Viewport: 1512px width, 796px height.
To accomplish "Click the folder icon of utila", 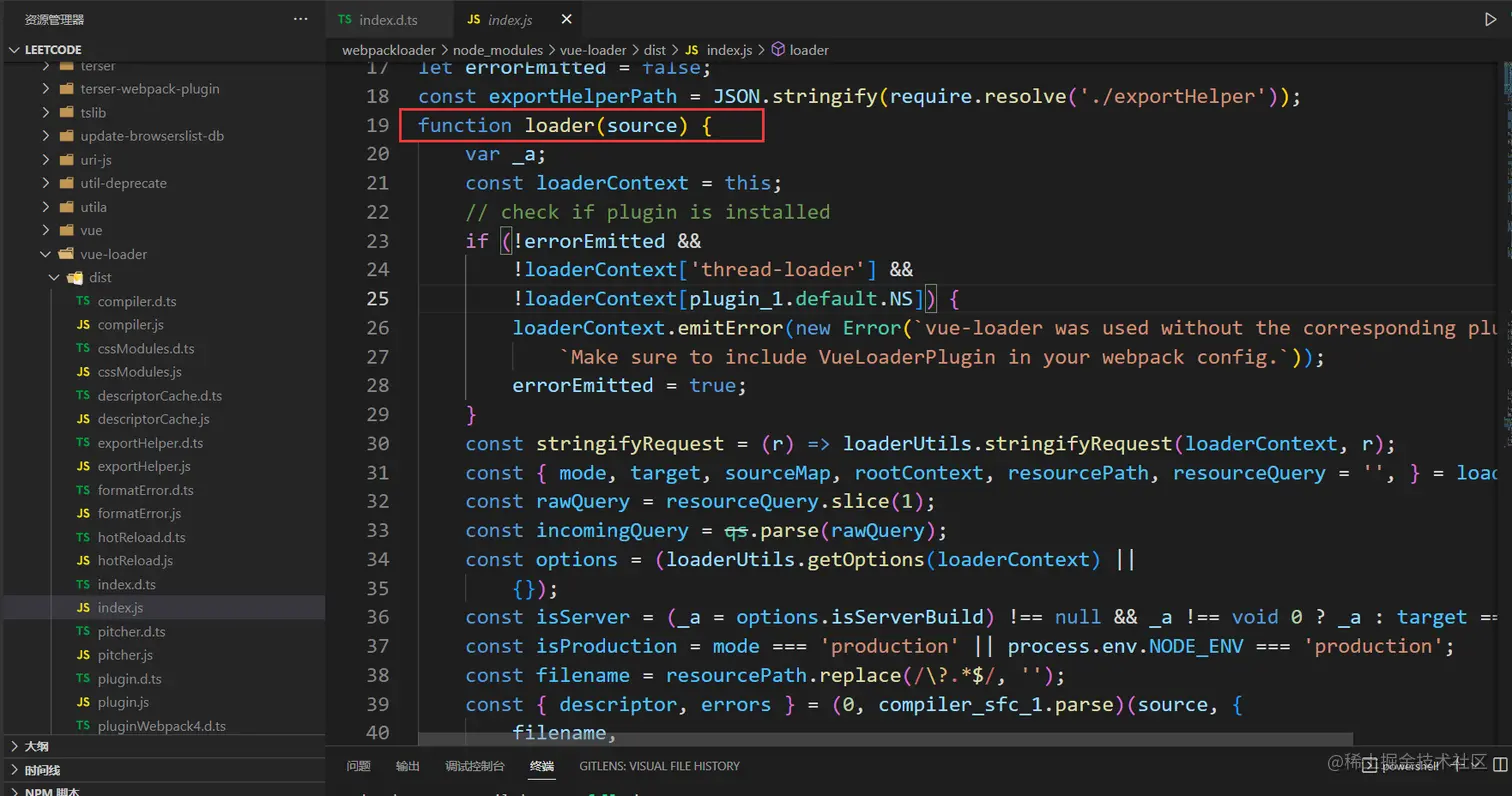I will [x=66, y=207].
